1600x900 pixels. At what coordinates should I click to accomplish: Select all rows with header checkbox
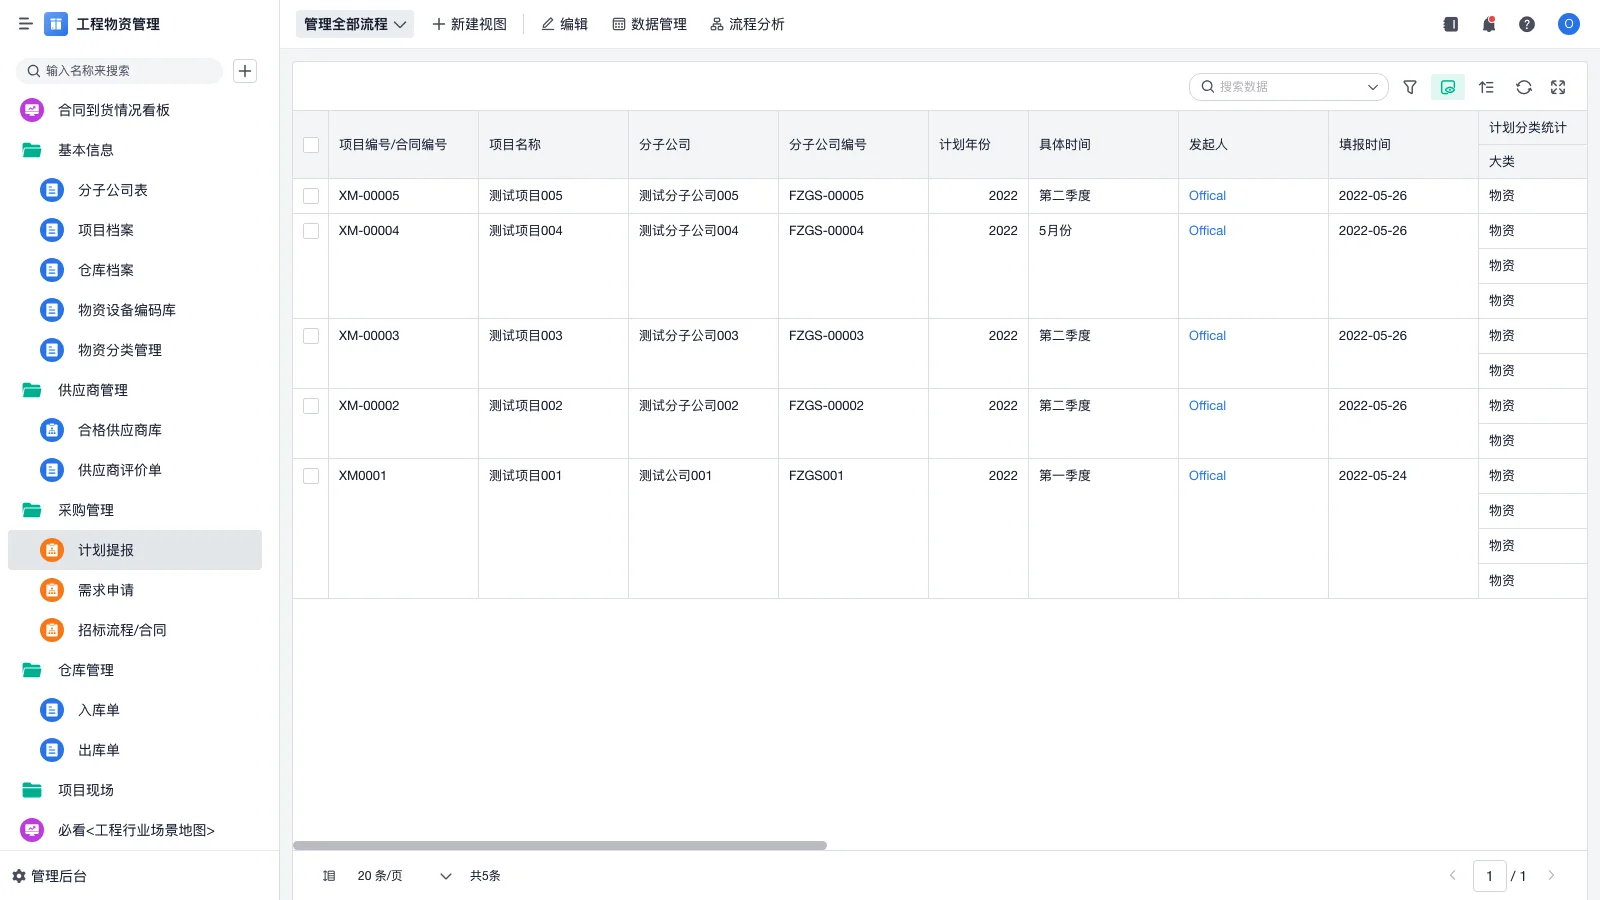point(311,145)
